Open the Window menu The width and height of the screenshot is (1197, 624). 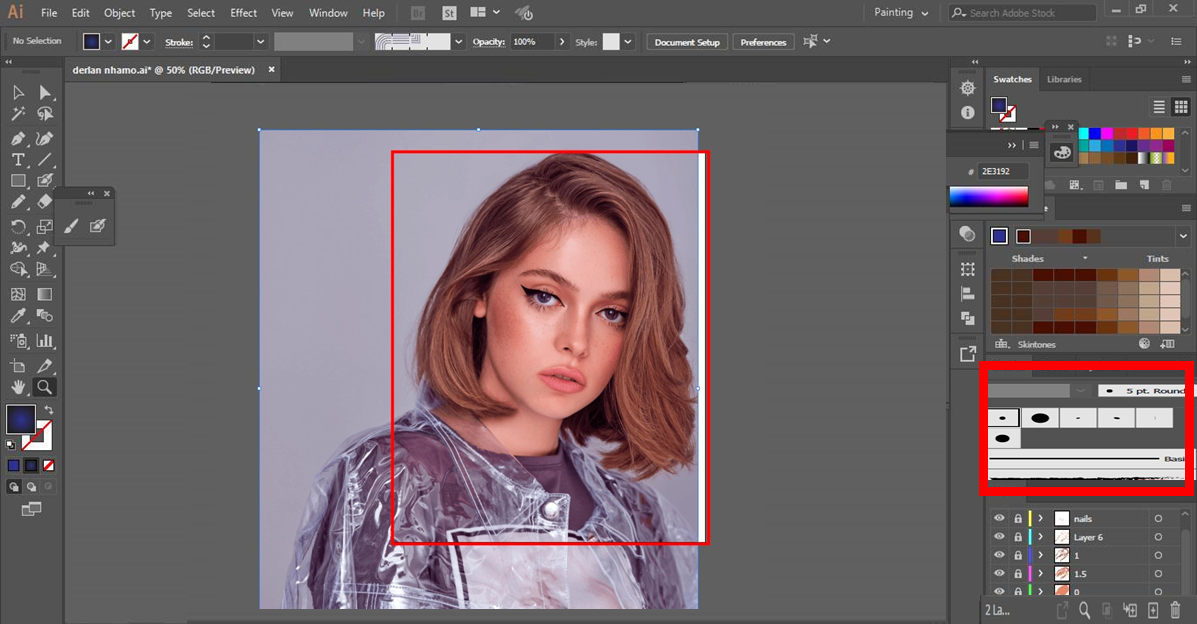coord(328,13)
